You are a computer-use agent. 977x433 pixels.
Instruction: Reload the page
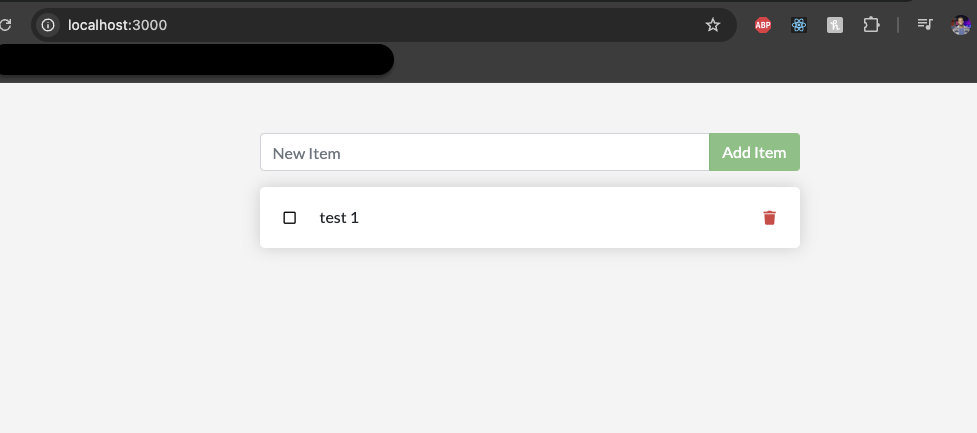tap(5, 25)
